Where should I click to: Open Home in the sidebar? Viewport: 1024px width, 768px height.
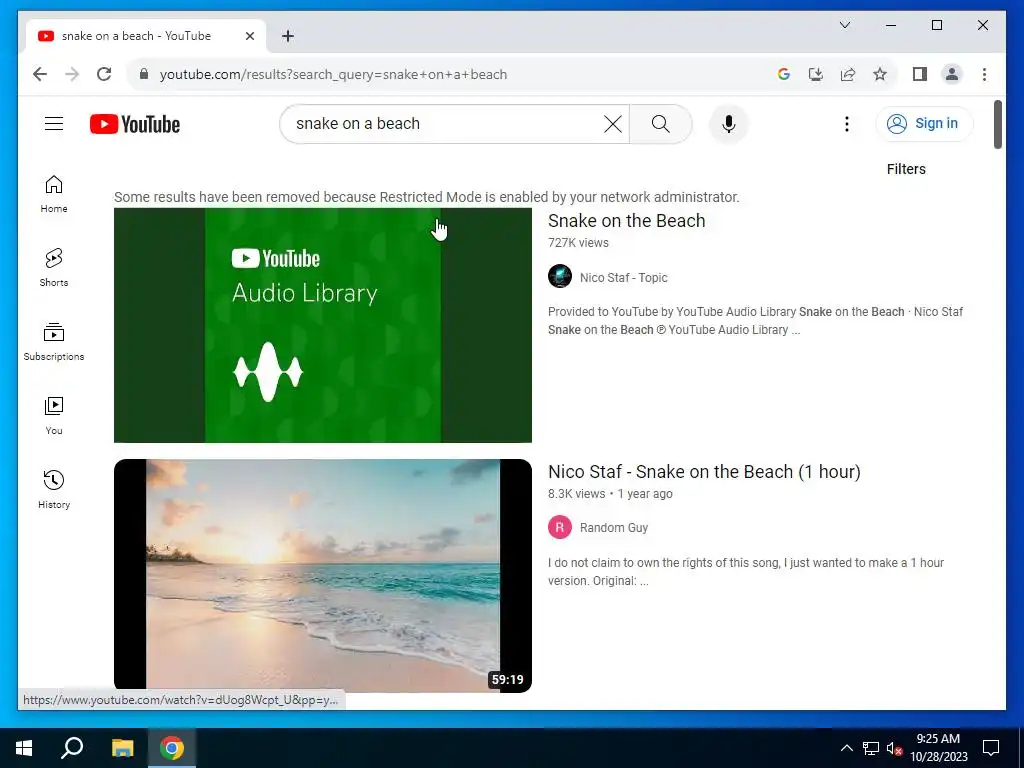point(54,194)
